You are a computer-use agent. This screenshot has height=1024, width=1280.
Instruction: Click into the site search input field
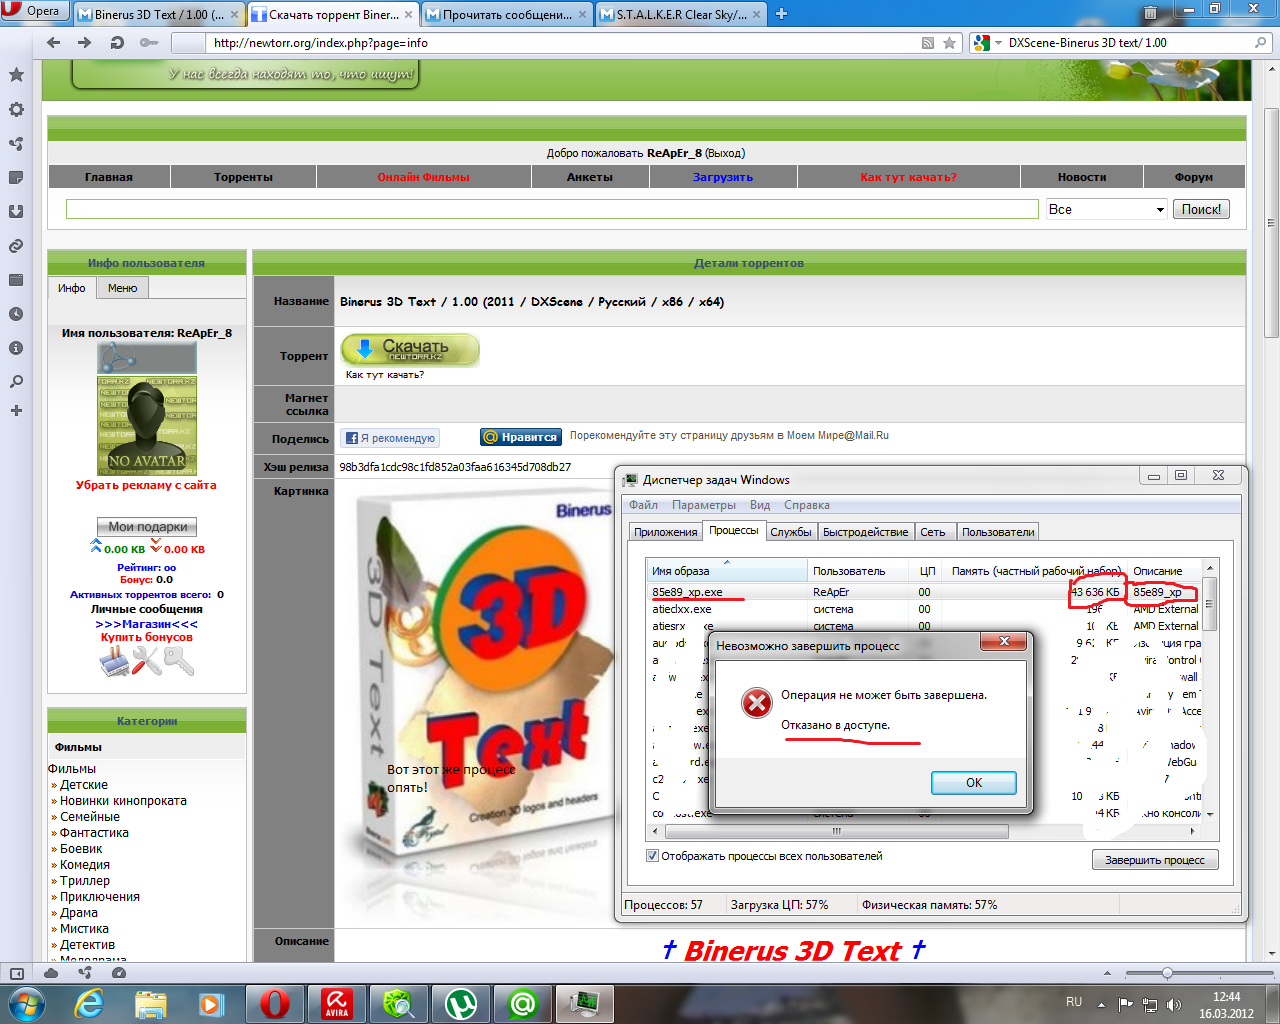(552, 209)
